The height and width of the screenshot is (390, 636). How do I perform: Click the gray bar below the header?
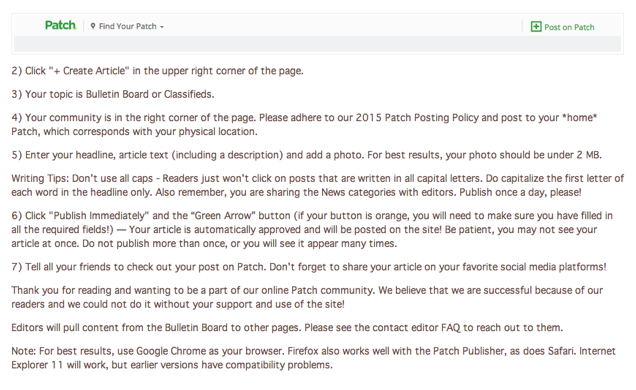click(x=317, y=43)
